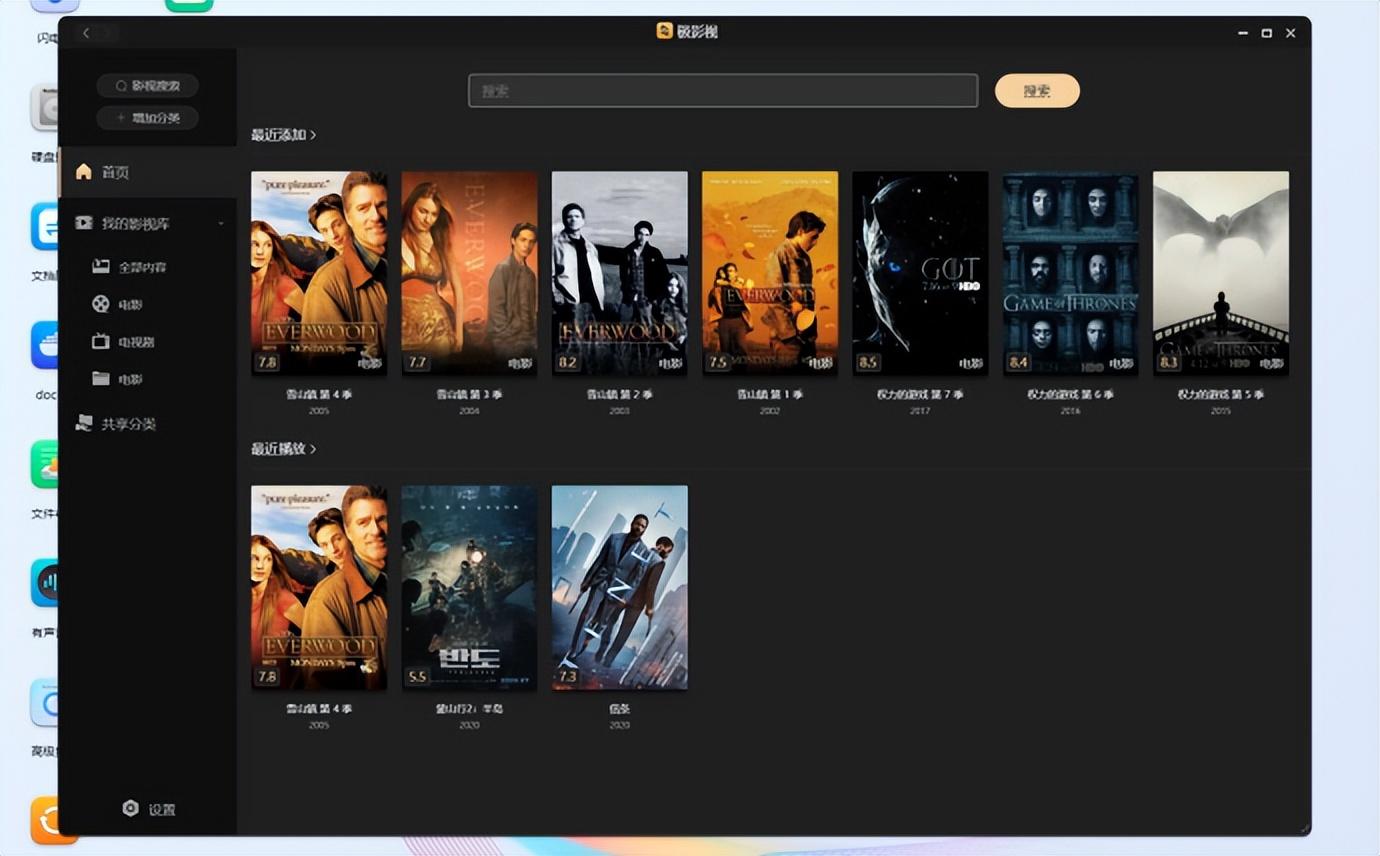Image resolution: width=1380 pixels, height=856 pixels.
Task: Click the 权力的游戏 第 7 季 title
Action: [x=920, y=394]
